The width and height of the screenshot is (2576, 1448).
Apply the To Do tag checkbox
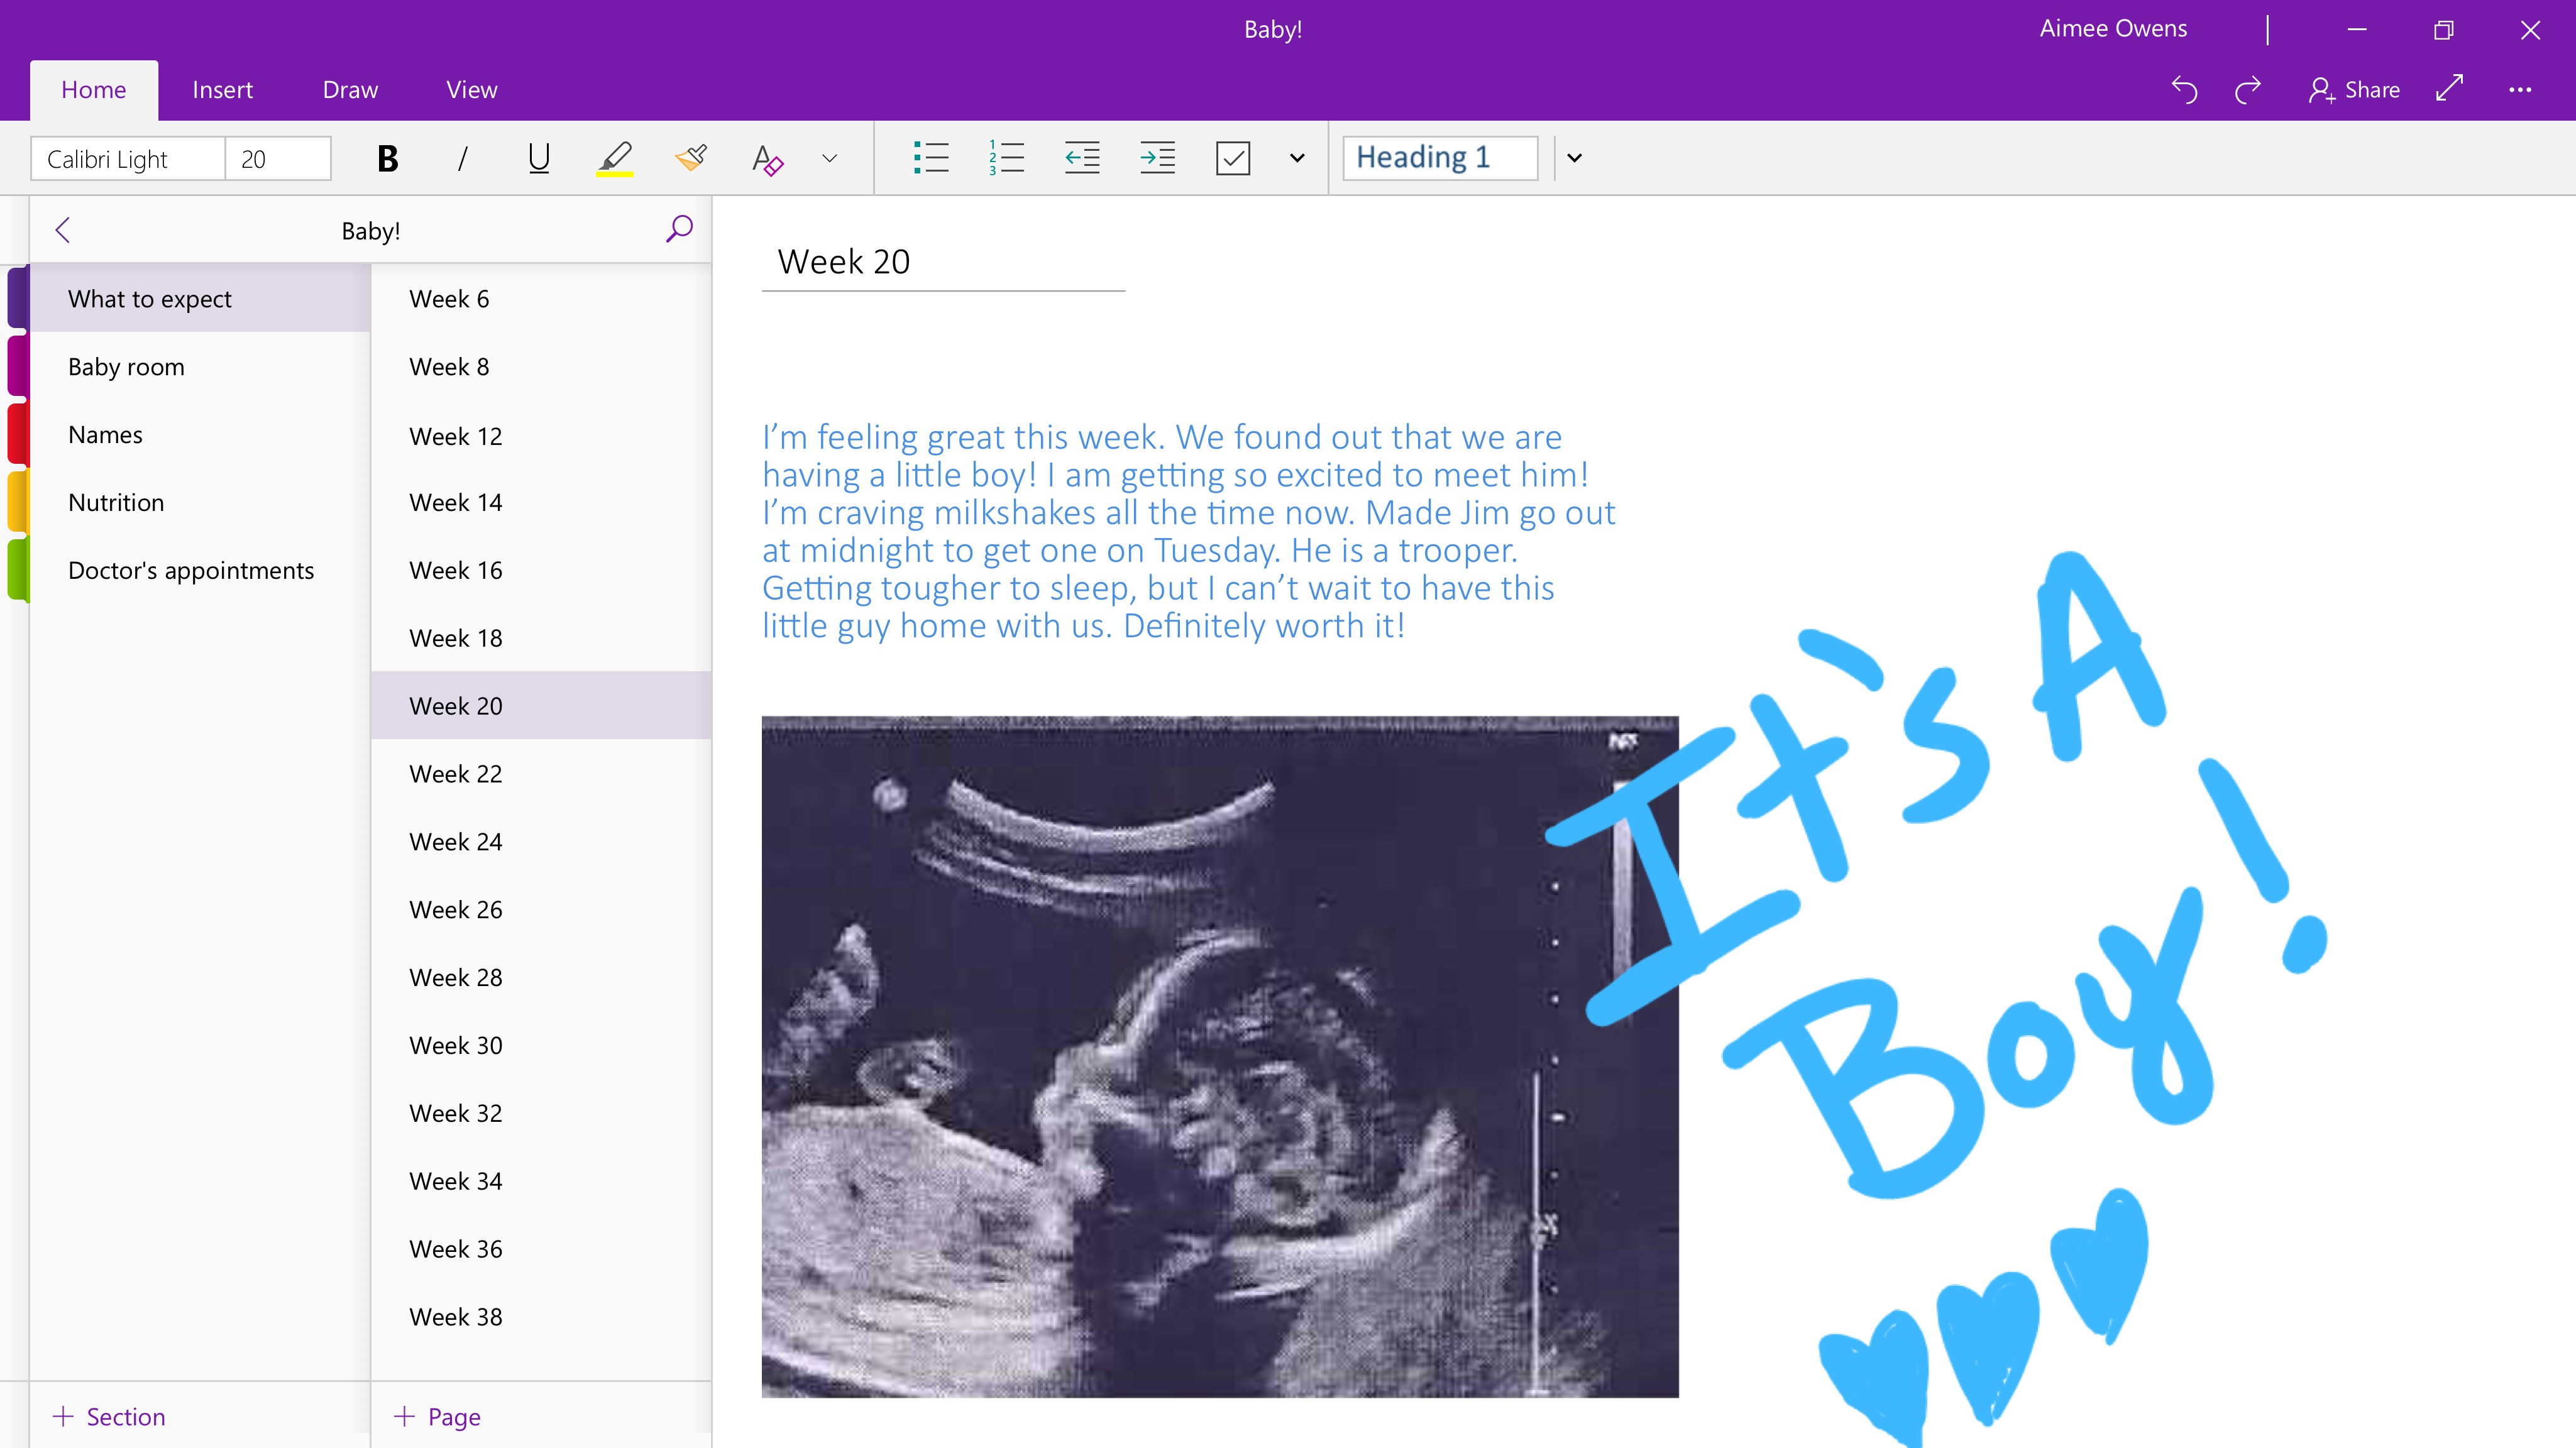point(1233,158)
